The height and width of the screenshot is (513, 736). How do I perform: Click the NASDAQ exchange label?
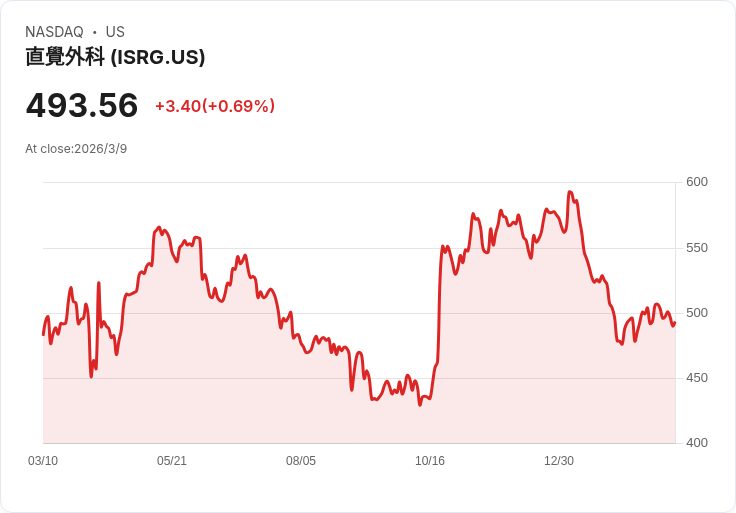tap(54, 32)
